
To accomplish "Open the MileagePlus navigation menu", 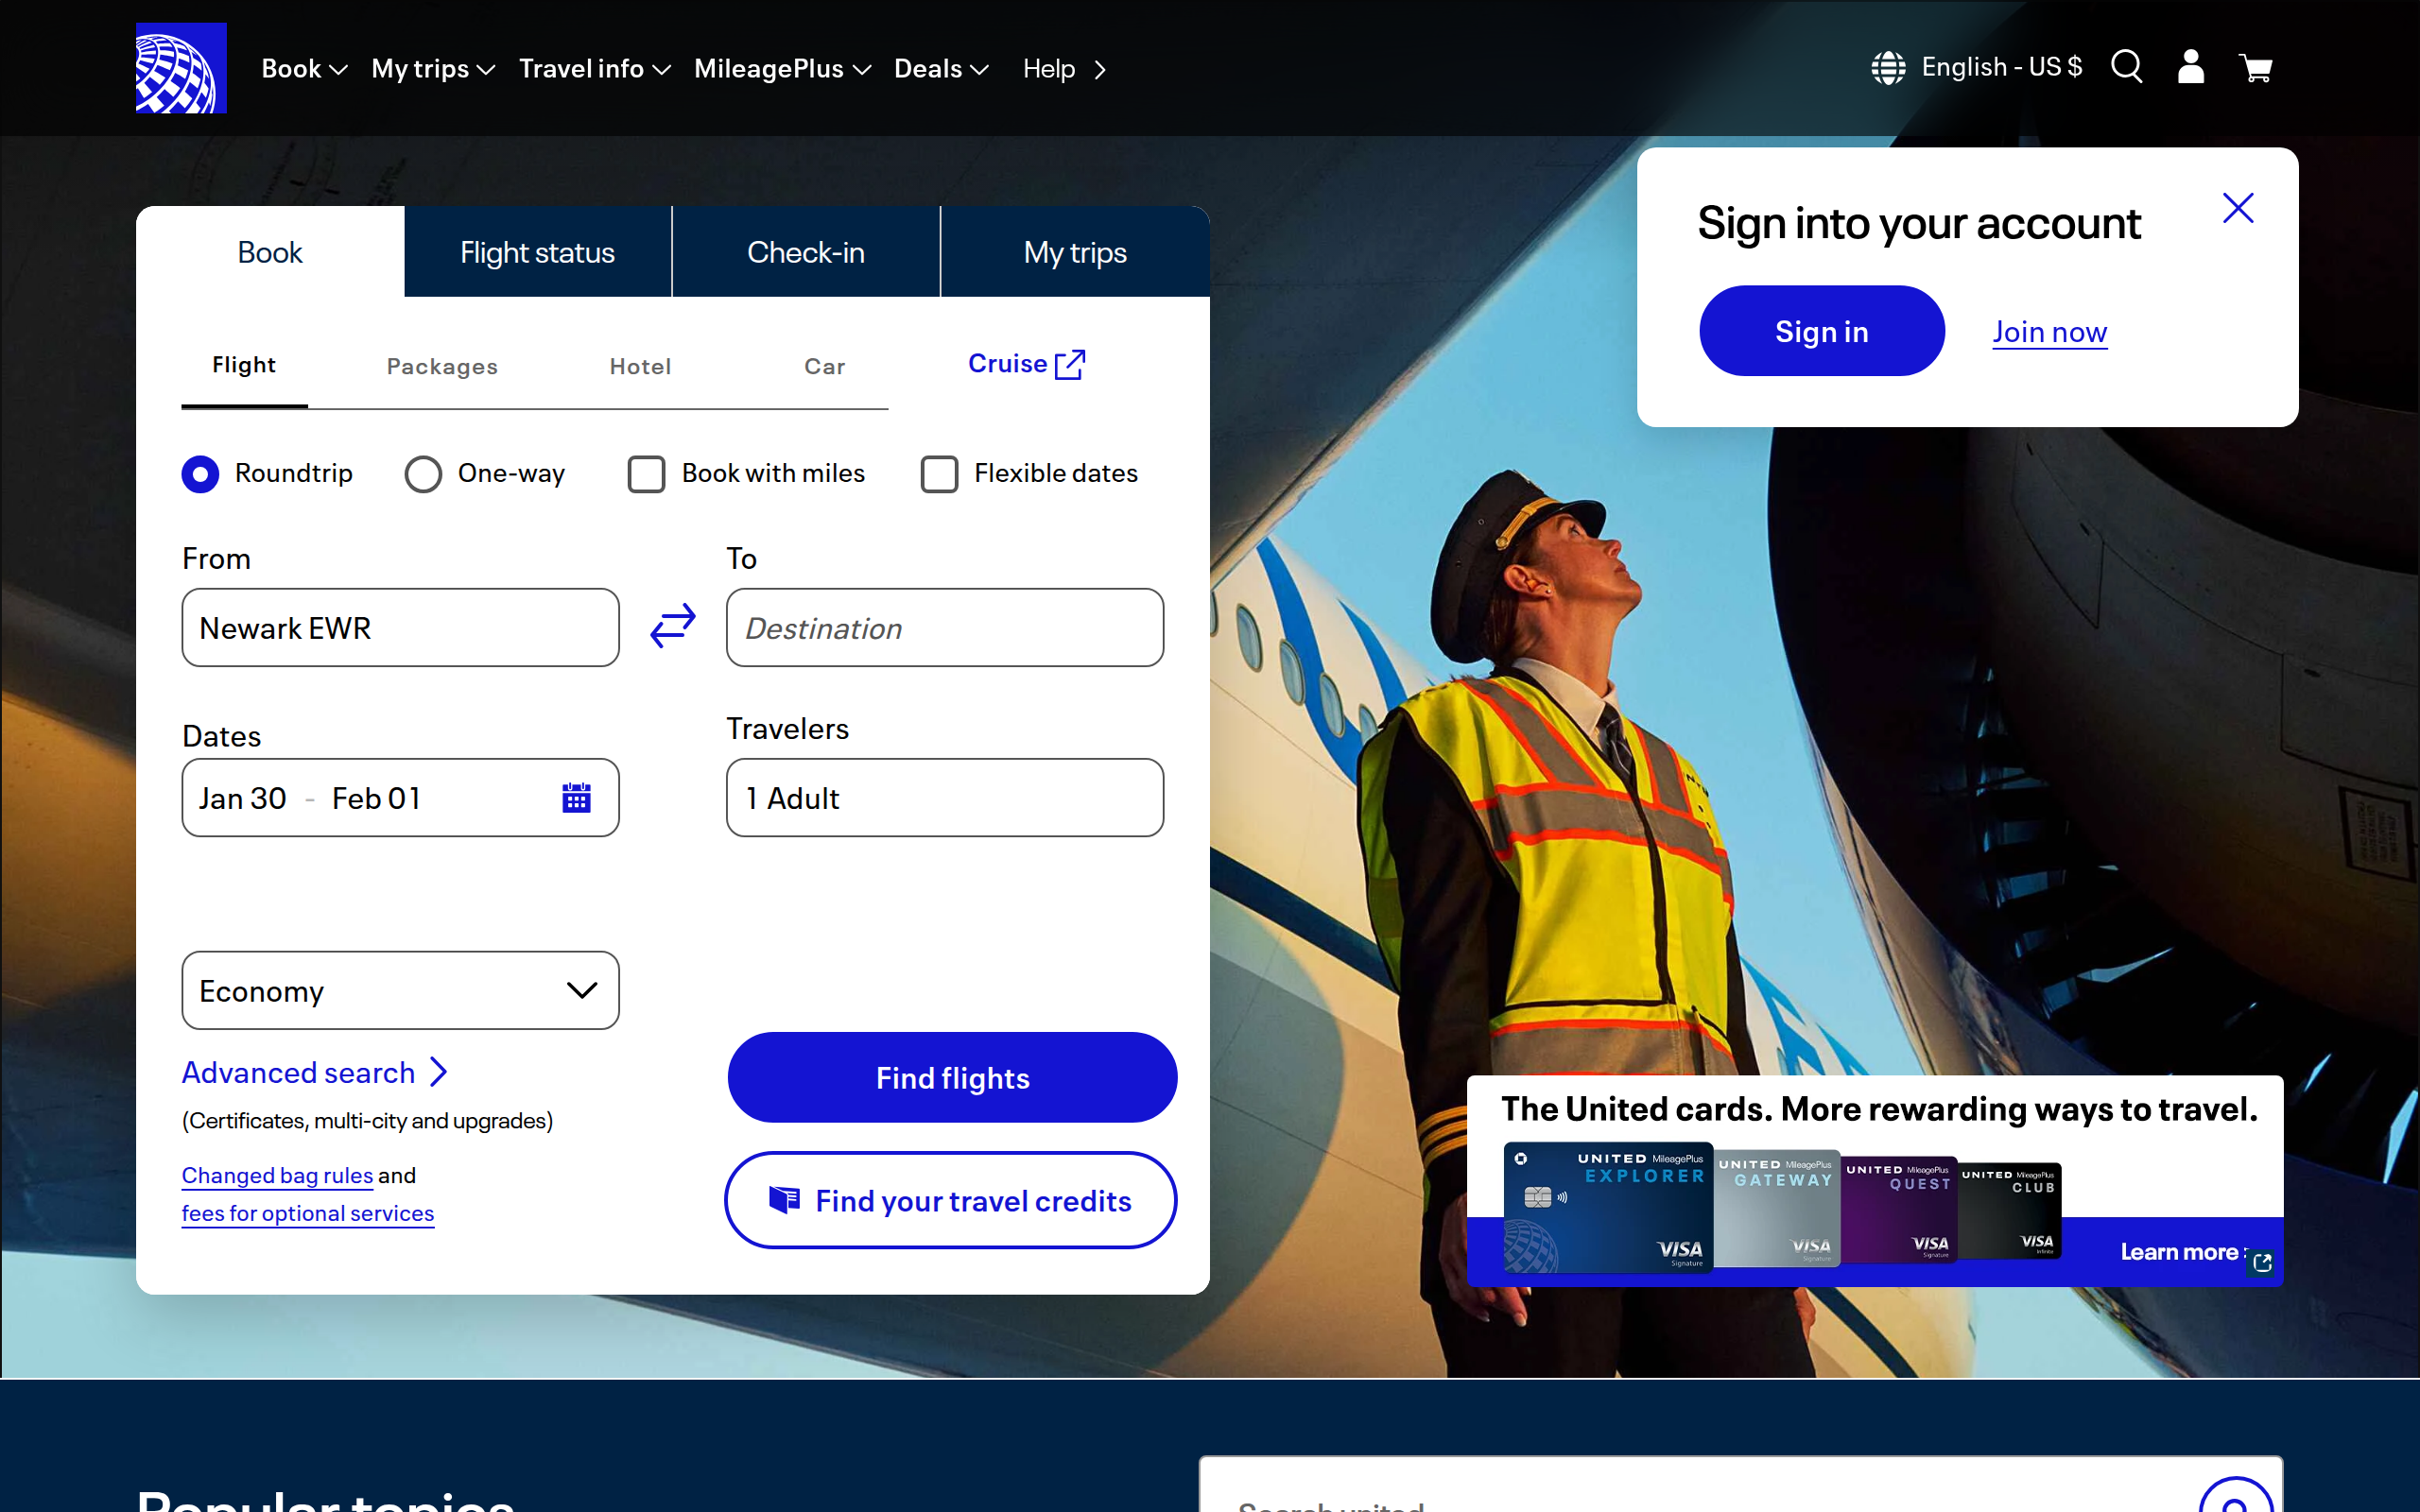I will coord(782,68).
